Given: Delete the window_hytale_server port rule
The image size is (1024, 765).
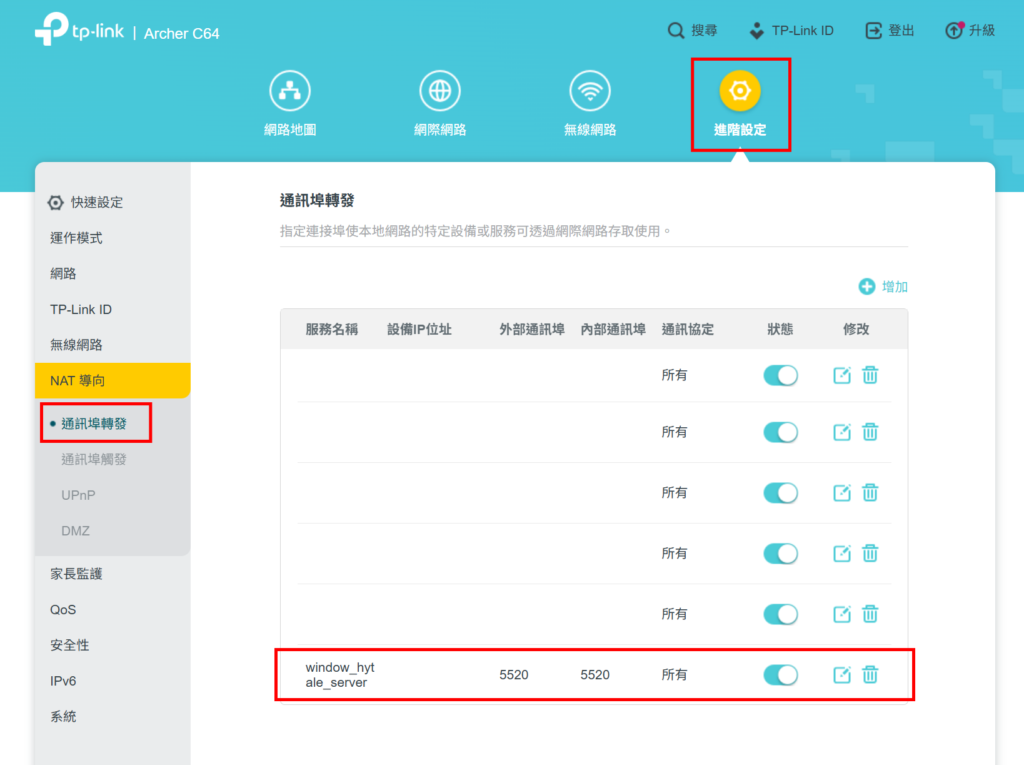Looking at the screenshot, I should coord(871,675).
